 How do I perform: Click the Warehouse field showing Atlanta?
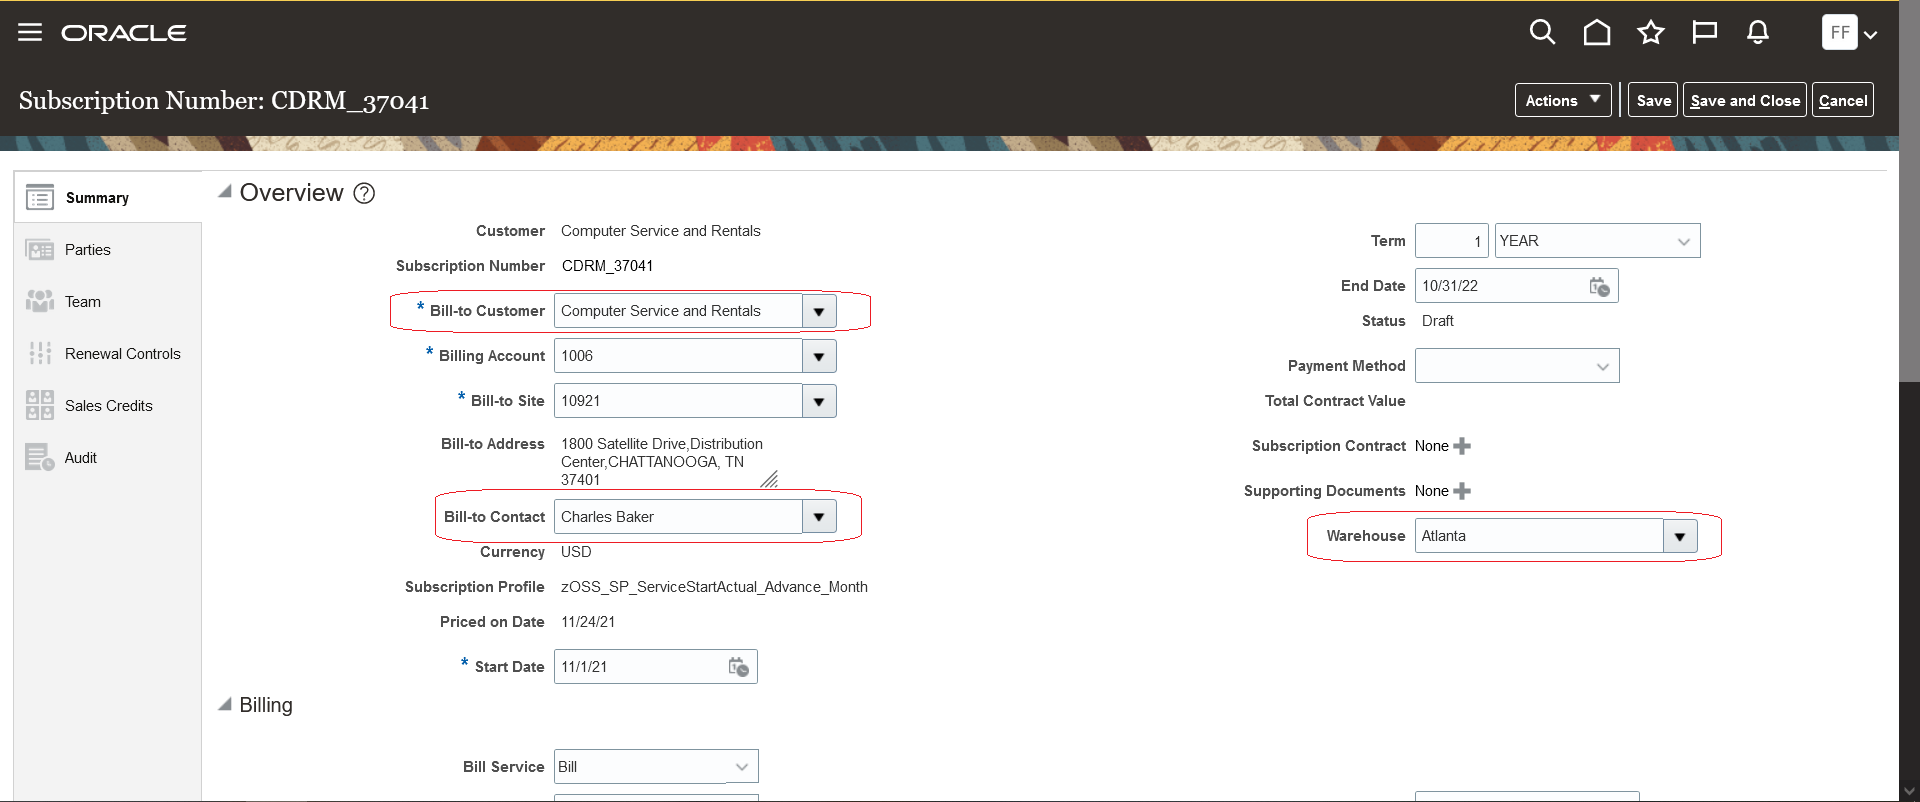tap(1539, 536)
